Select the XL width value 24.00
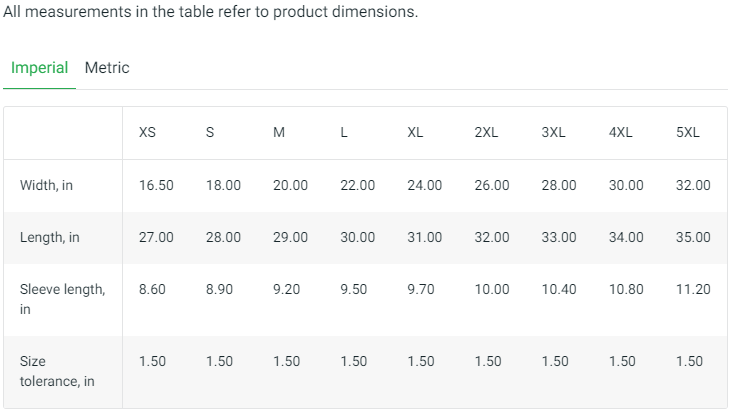 point(425,185)
